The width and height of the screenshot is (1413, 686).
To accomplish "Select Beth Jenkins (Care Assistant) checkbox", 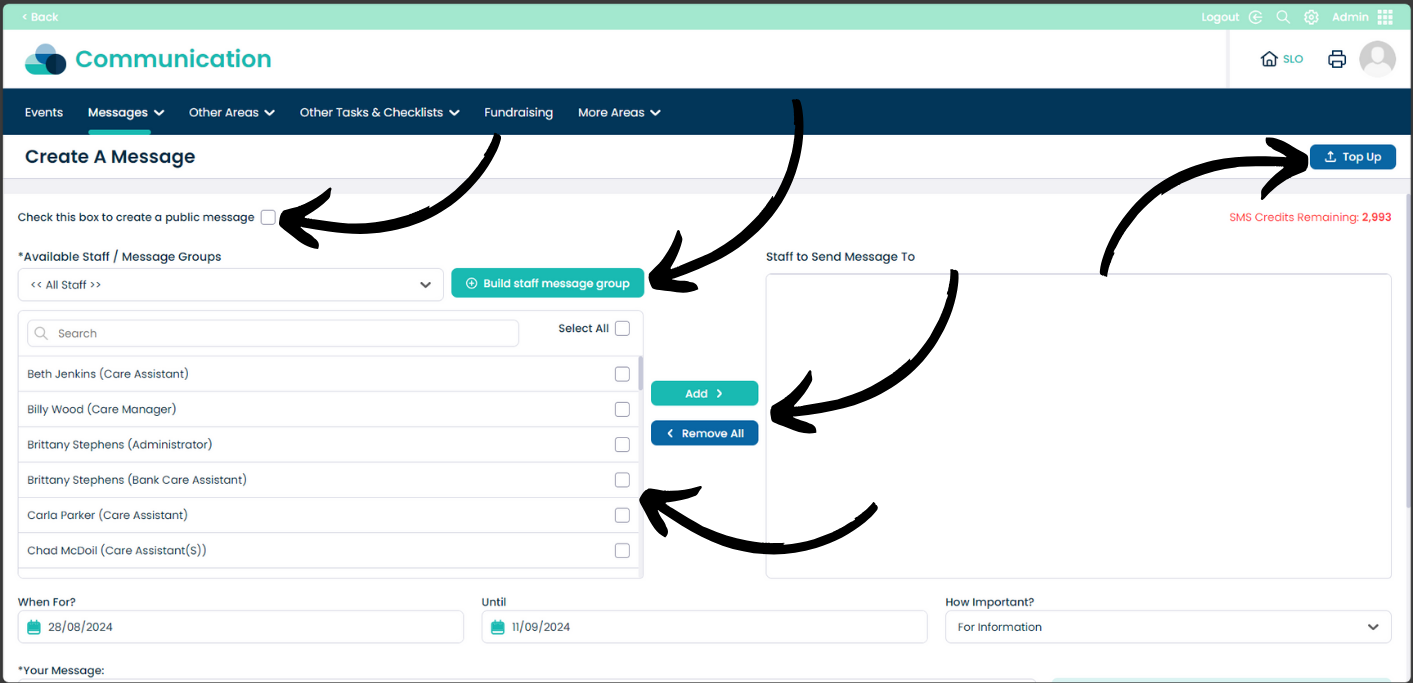I will point(622,374).
